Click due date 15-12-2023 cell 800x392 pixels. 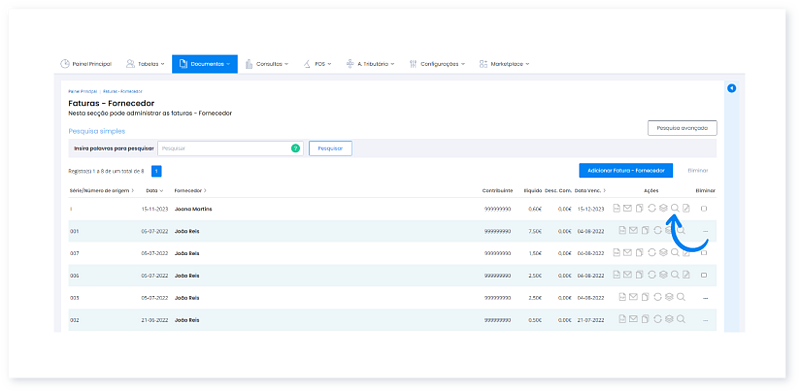591,209
